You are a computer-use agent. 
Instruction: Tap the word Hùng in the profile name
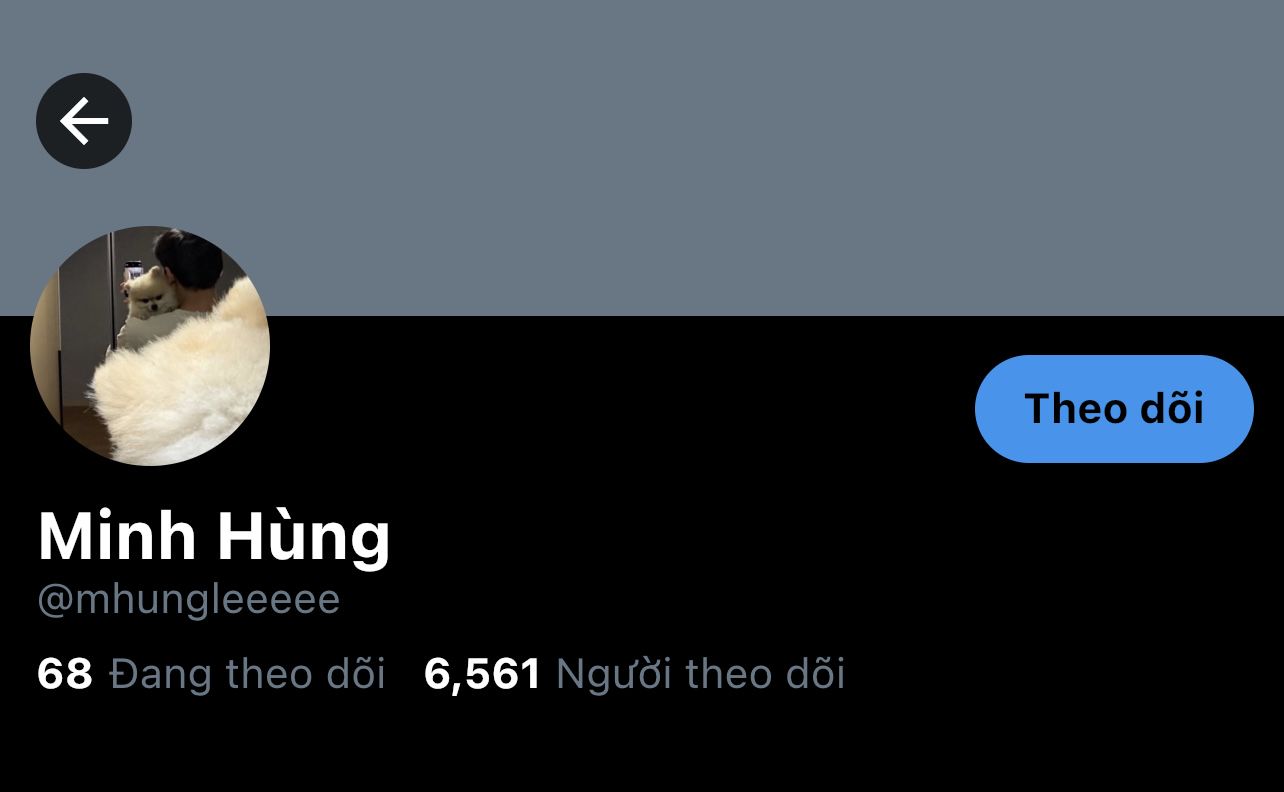(x=304, y=537)
